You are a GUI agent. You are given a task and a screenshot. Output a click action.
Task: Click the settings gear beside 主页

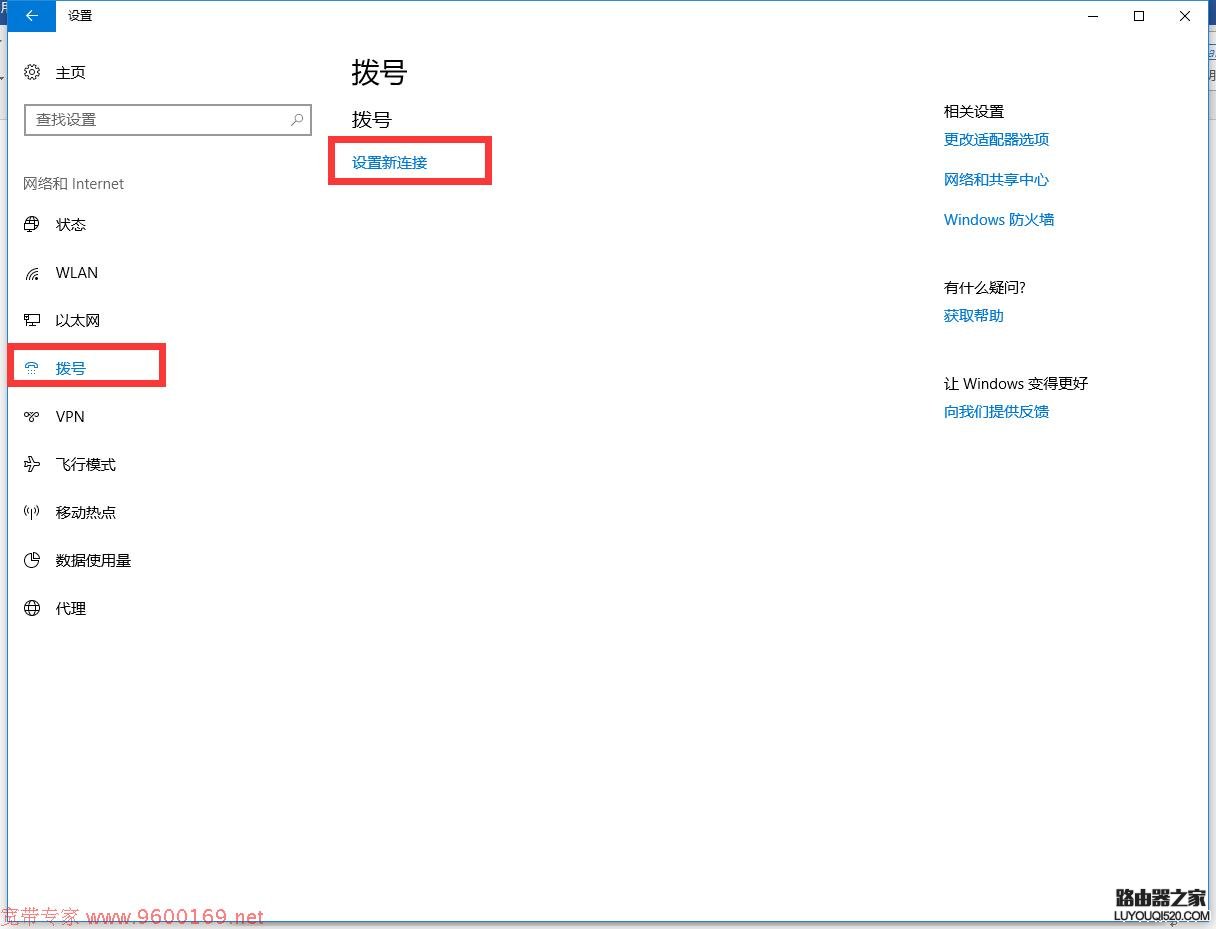point(32,72)
